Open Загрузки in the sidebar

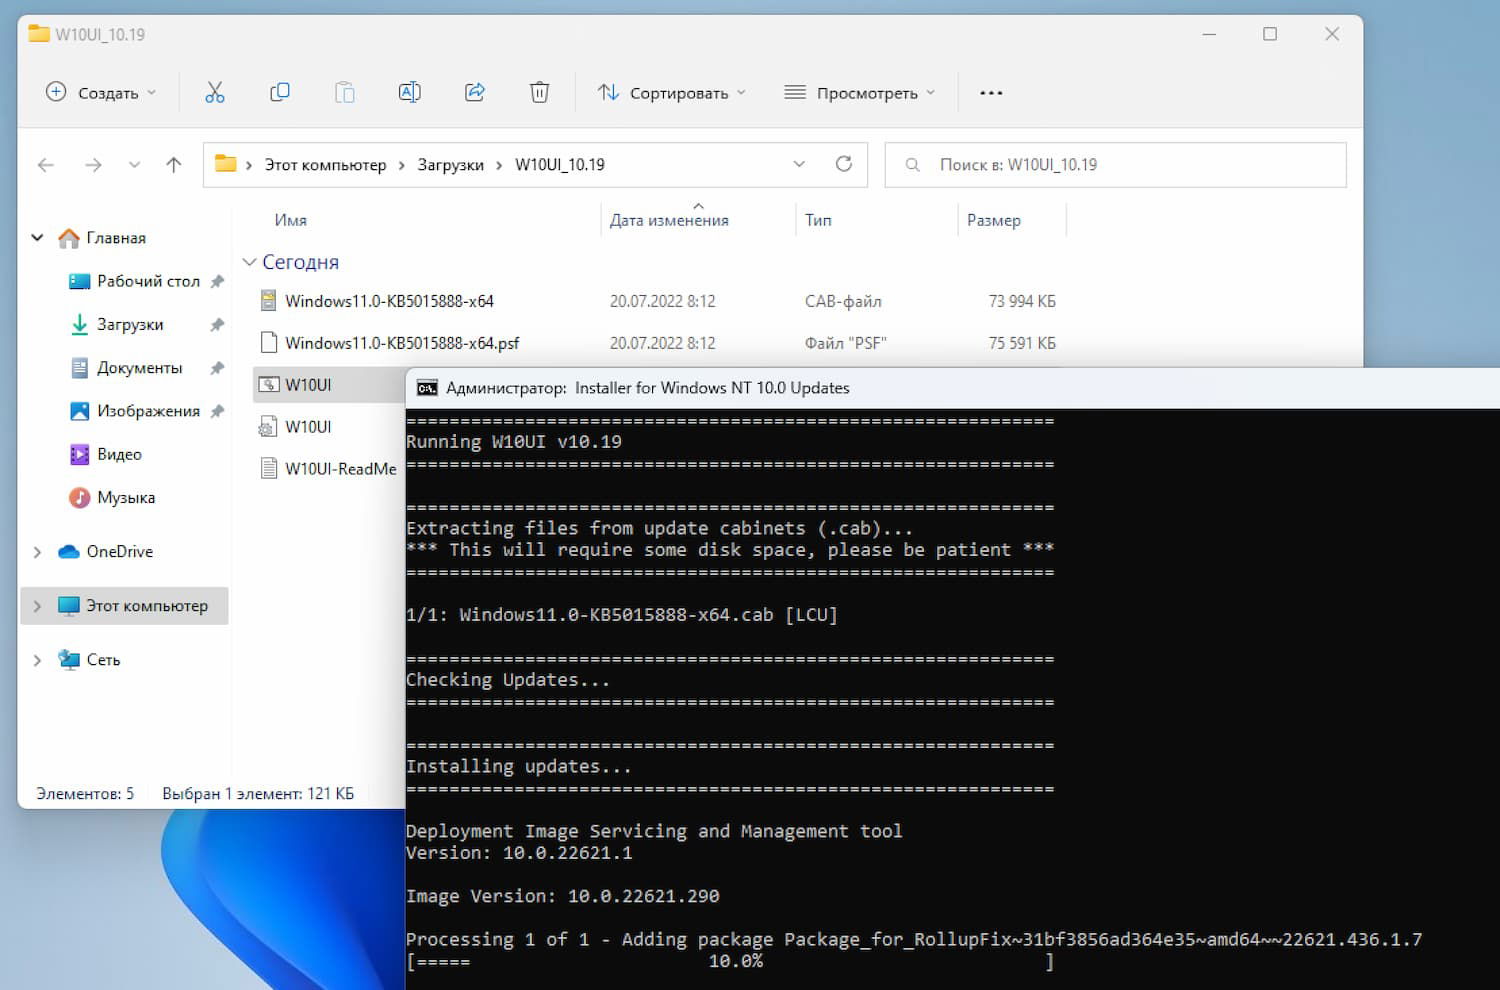pos(130,325)
